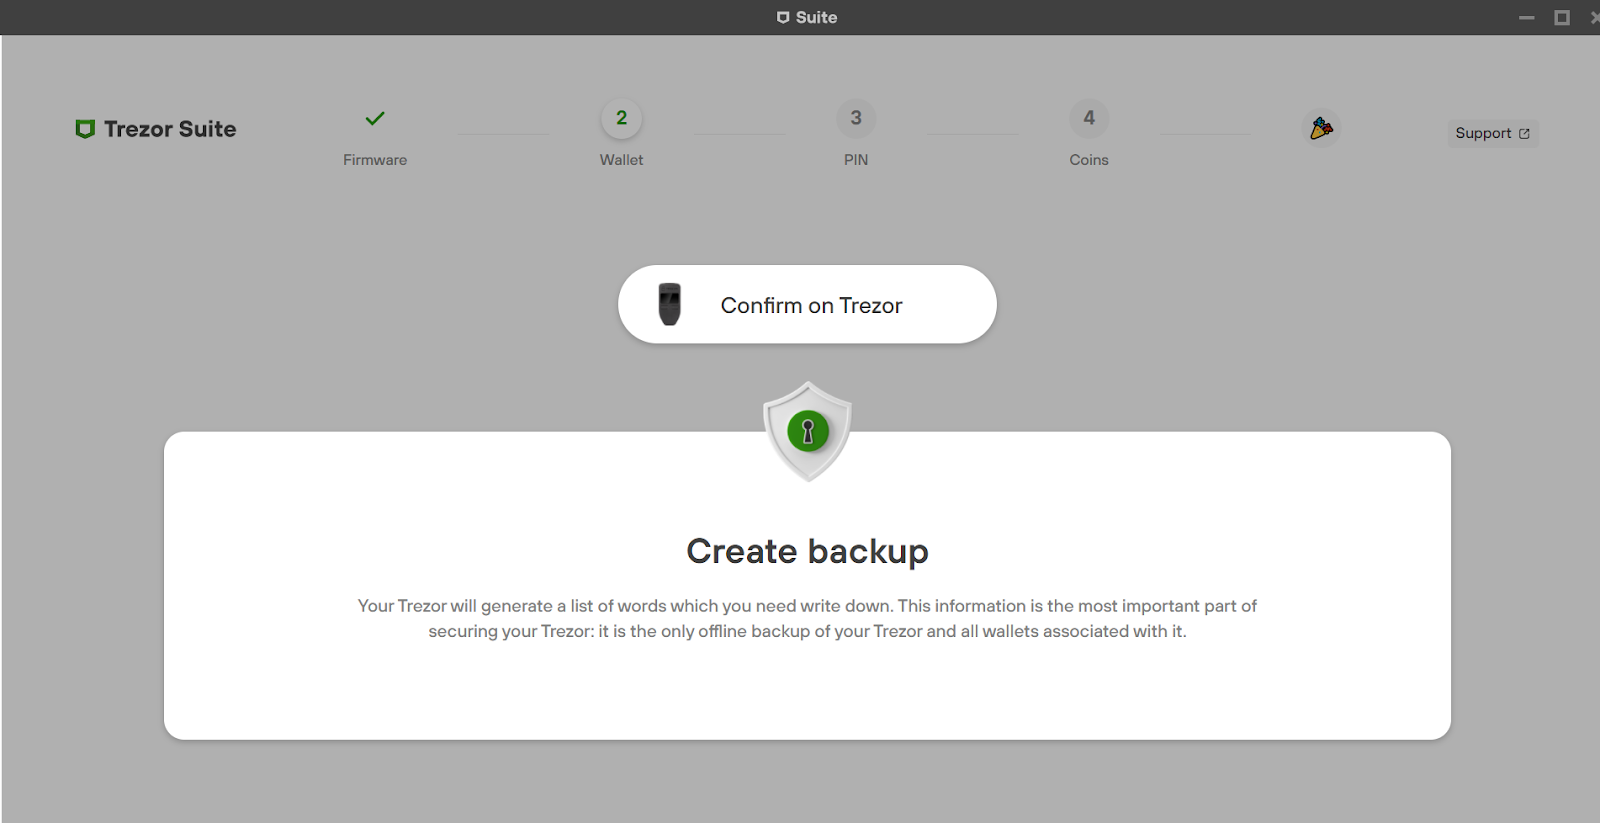Click the backup description paragraph
Screen dimensions: 1600x823
coord(807,618)
